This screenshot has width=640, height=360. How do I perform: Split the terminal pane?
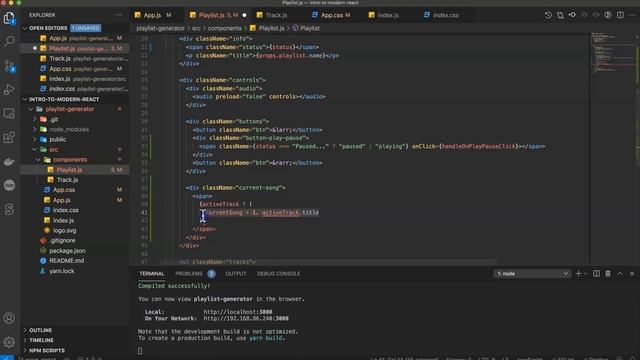tap(596, 273)
